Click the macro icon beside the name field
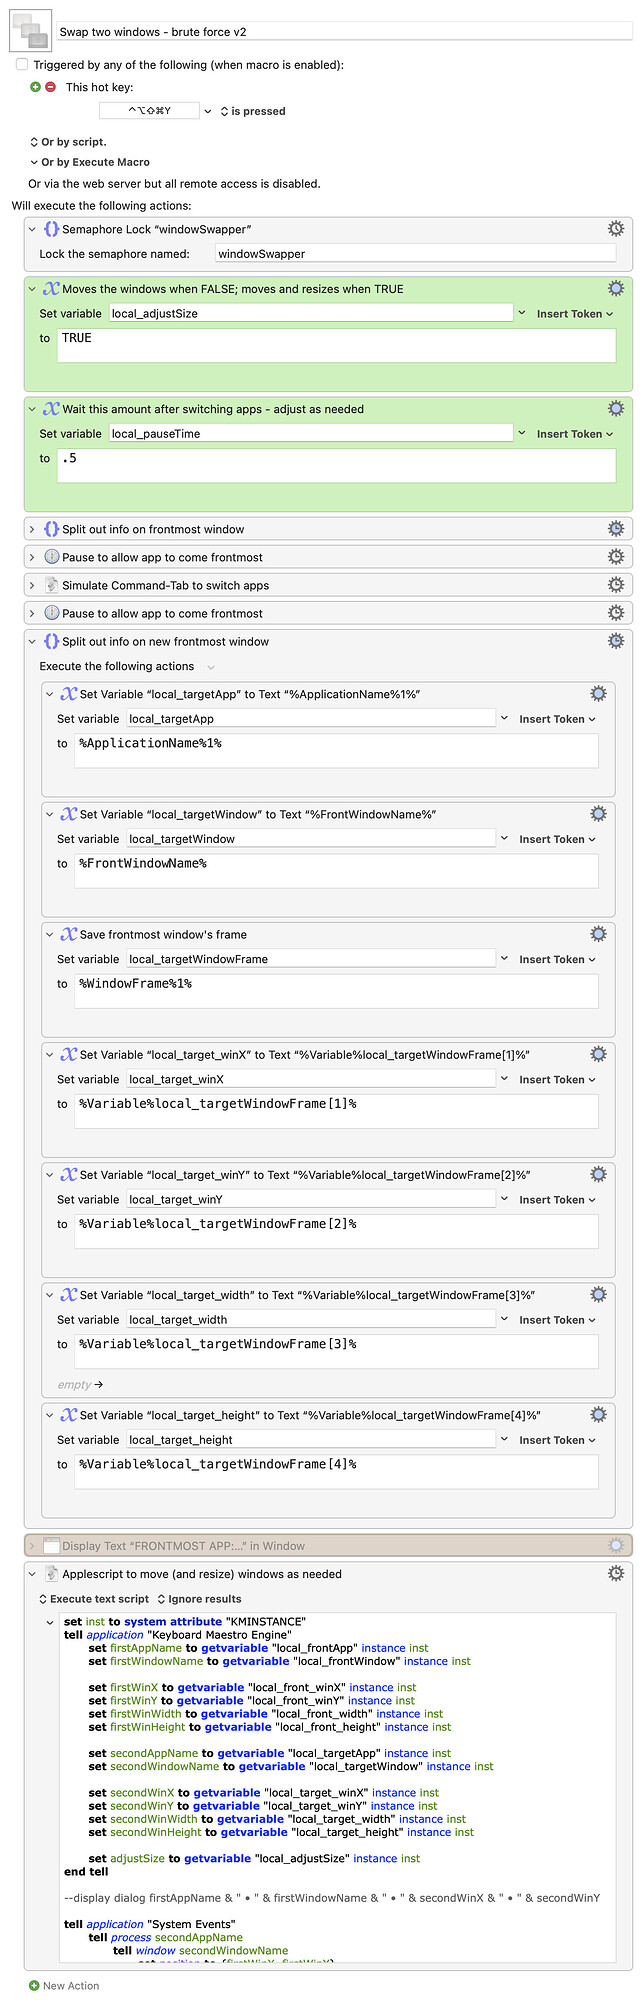 coord(30,32)
